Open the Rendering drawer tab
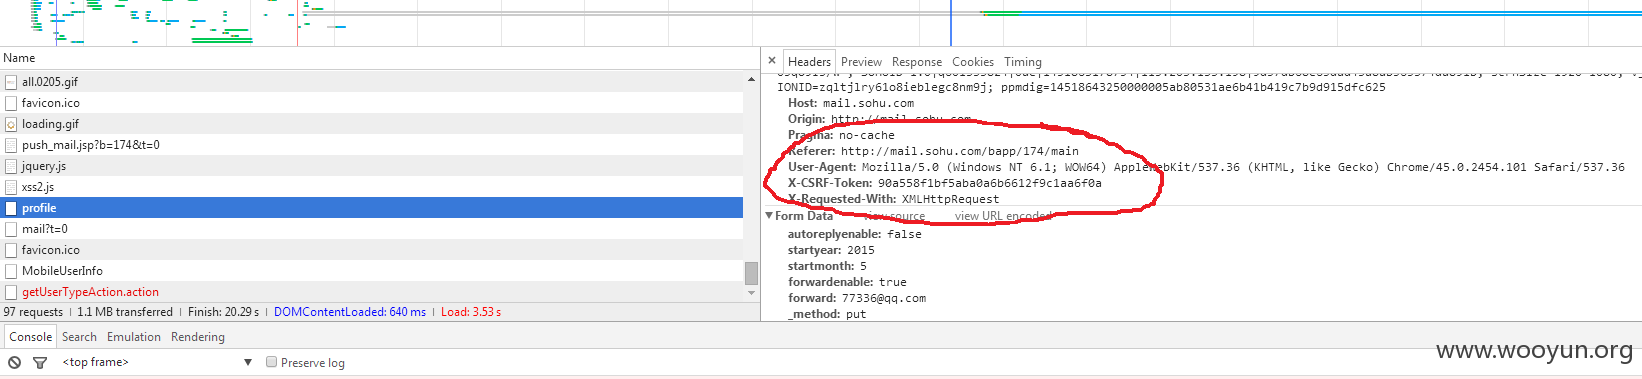1642x379 pixels. (x=198, y=337)
